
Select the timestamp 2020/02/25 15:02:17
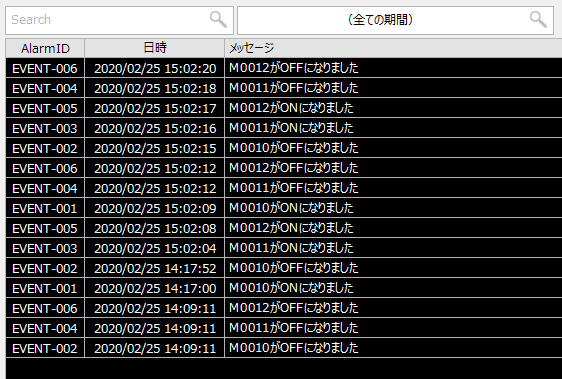(x=155, y=108)
